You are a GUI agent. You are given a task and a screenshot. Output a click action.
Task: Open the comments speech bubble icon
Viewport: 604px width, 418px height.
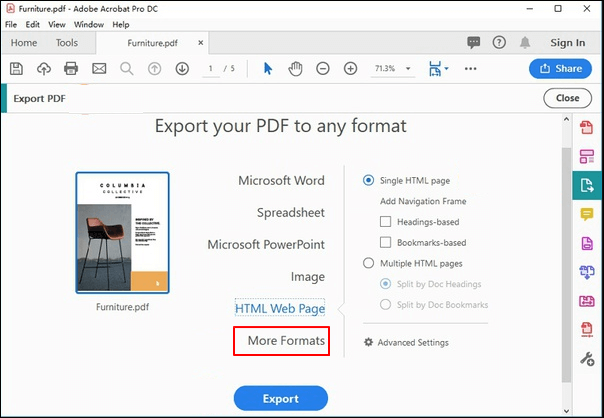point(474,42)
